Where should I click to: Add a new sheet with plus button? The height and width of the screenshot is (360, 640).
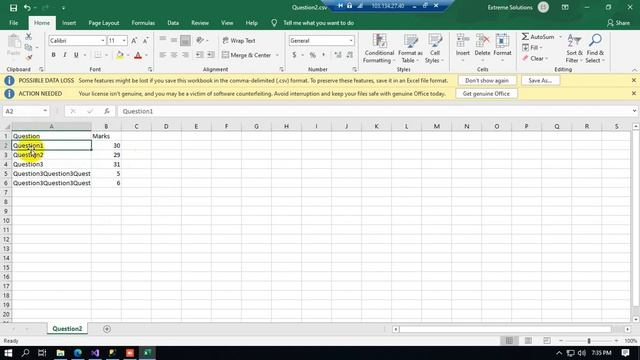(x=107, y=329)
